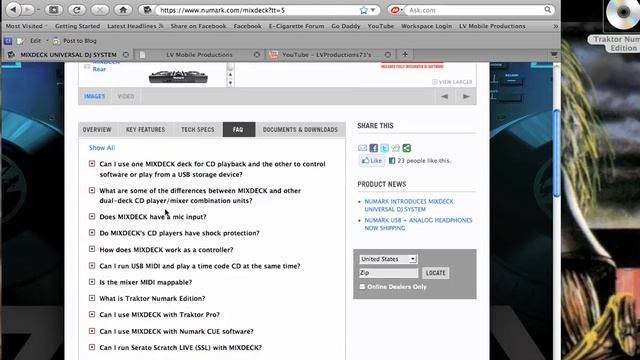
Task: Expand the Numark CUE software question
Action: click(x=92, y=331)
